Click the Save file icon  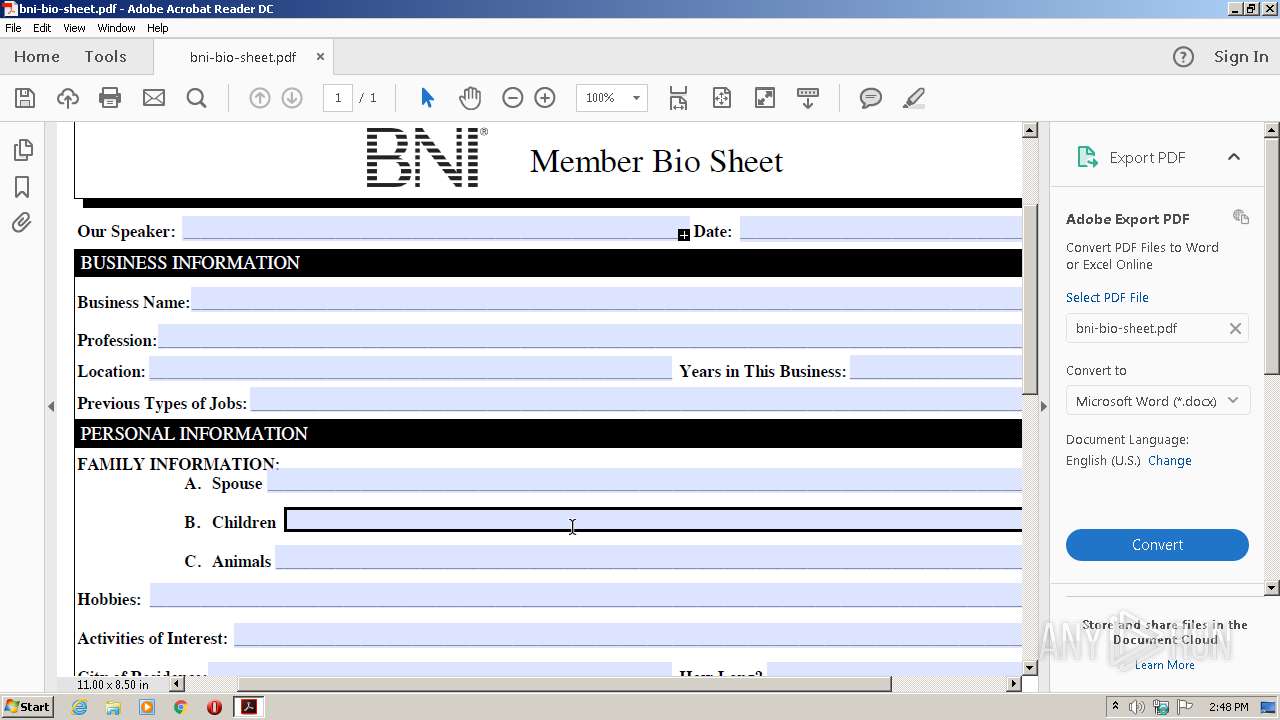point(25,98)
